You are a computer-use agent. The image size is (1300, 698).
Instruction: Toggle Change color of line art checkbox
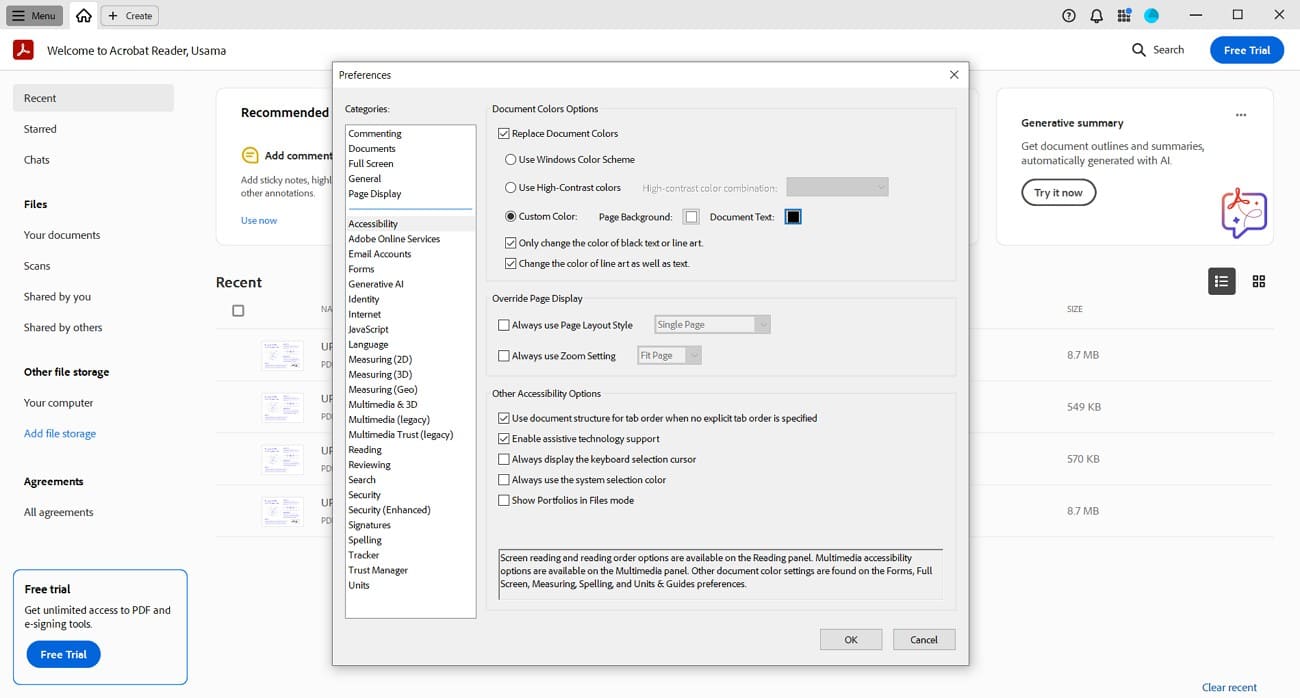tap(511, 264)
